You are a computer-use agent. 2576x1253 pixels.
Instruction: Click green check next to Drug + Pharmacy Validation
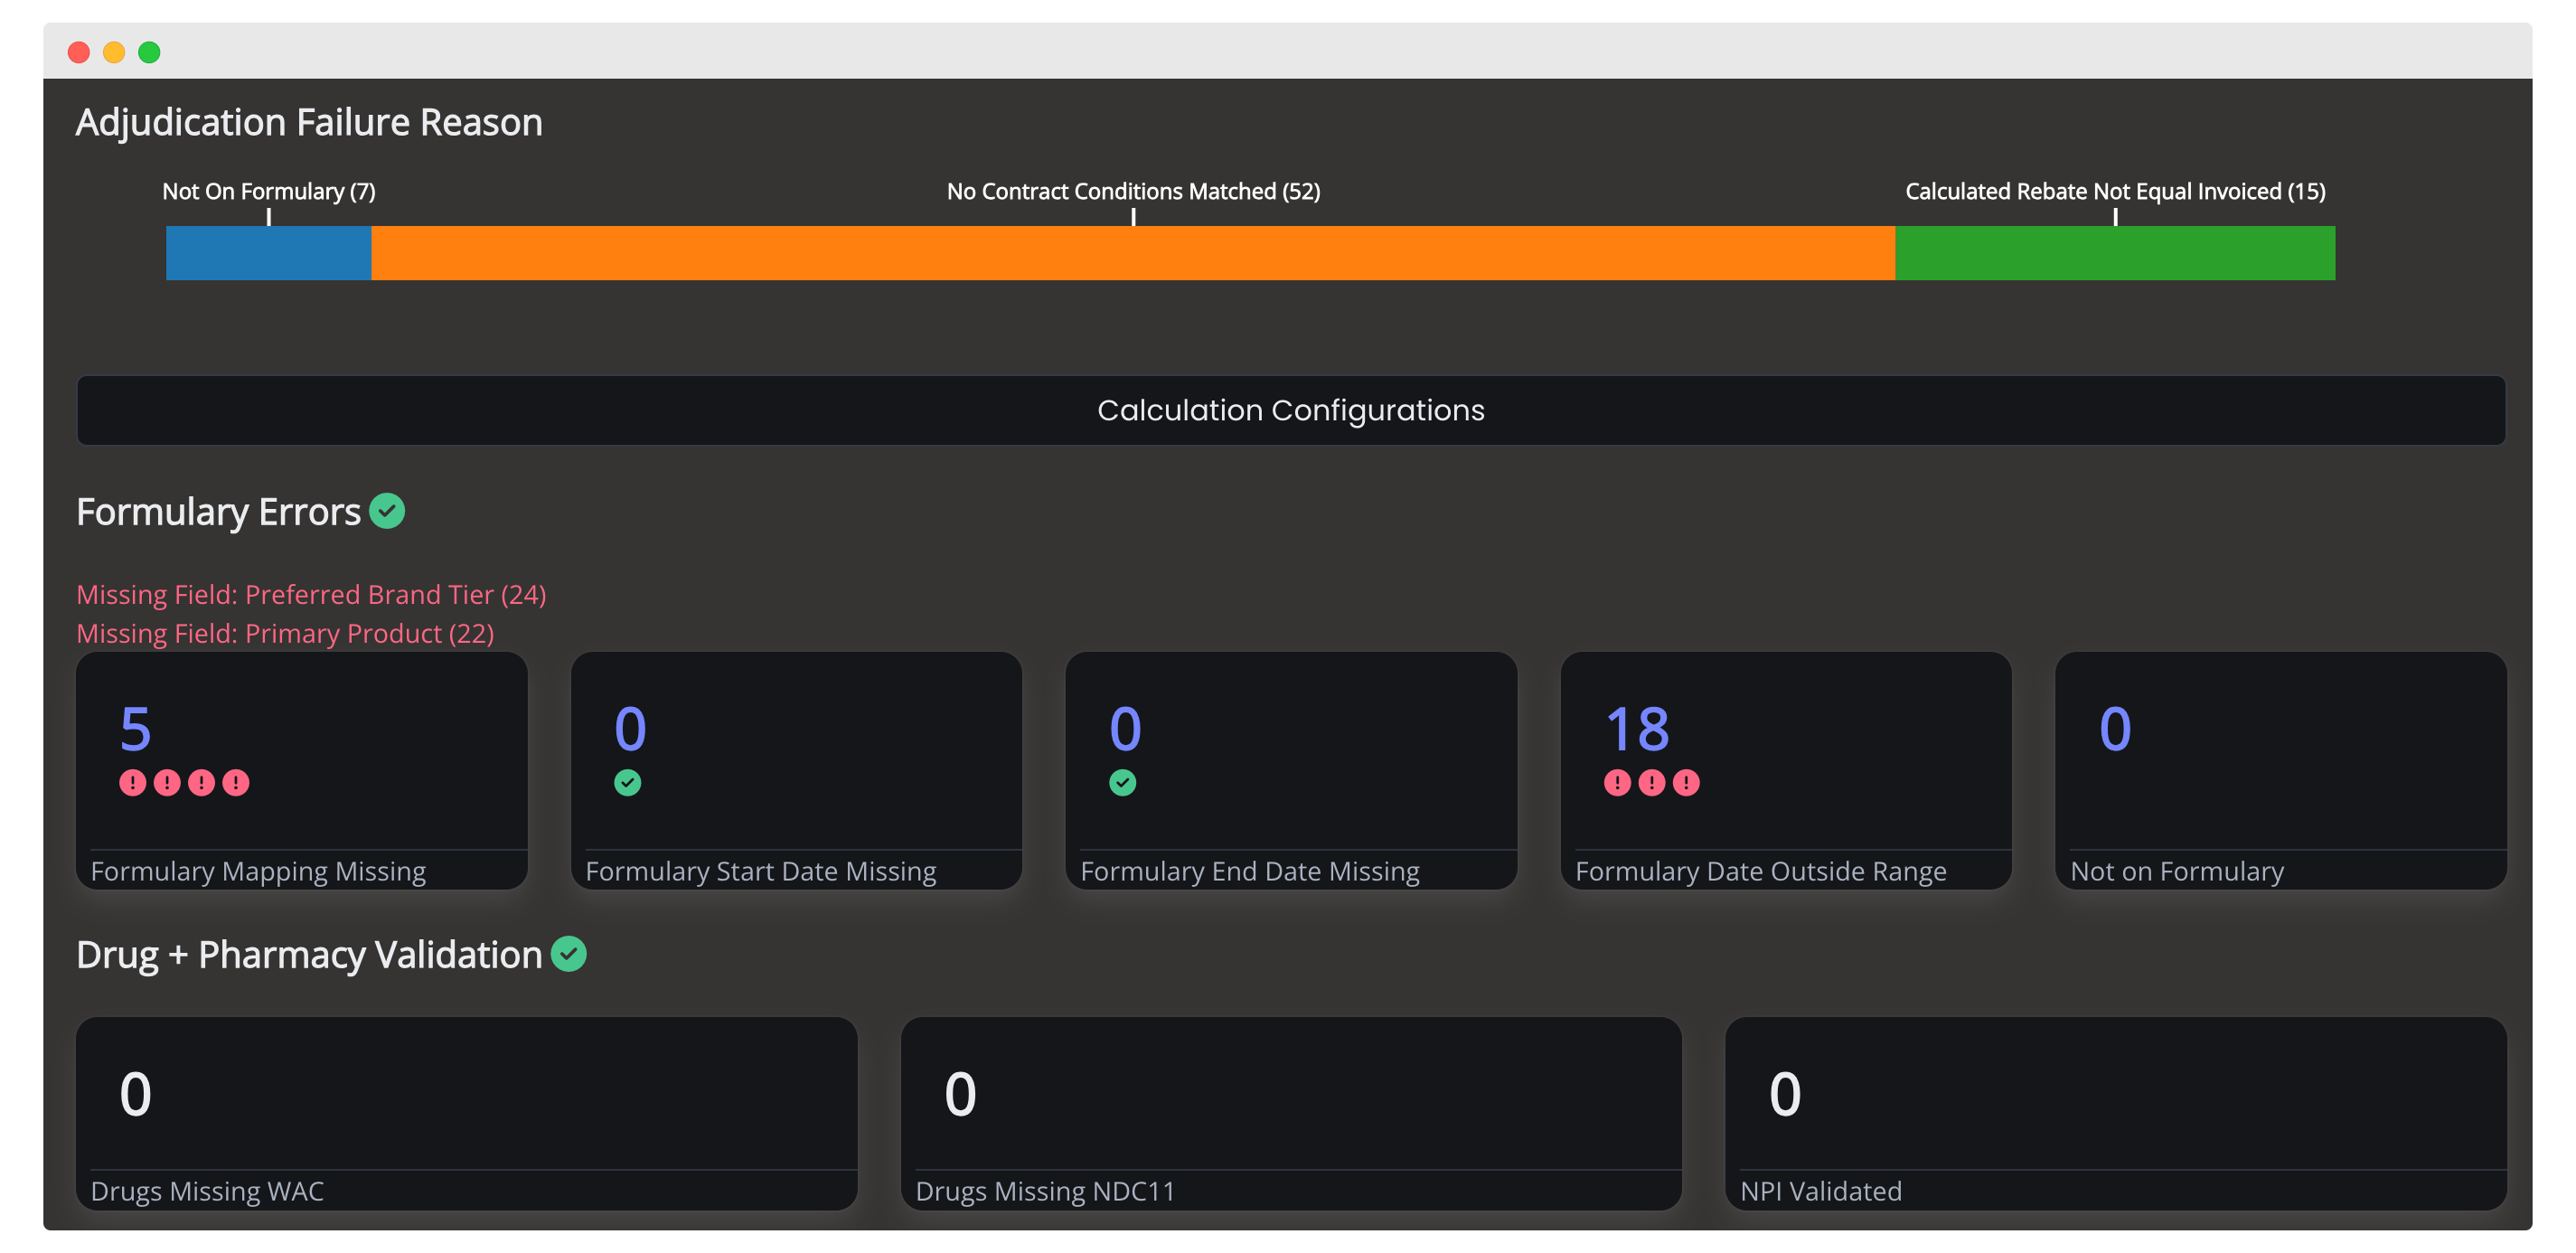(569, 954)
